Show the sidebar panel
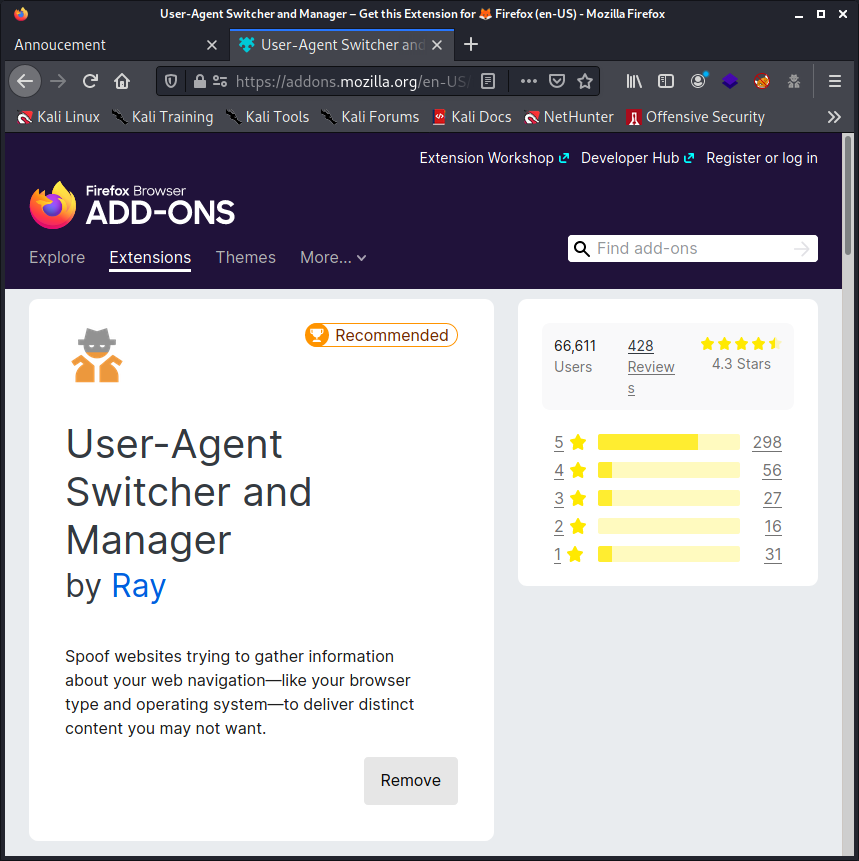The width and height of the screenshot is (859, 861). (666, 82)
